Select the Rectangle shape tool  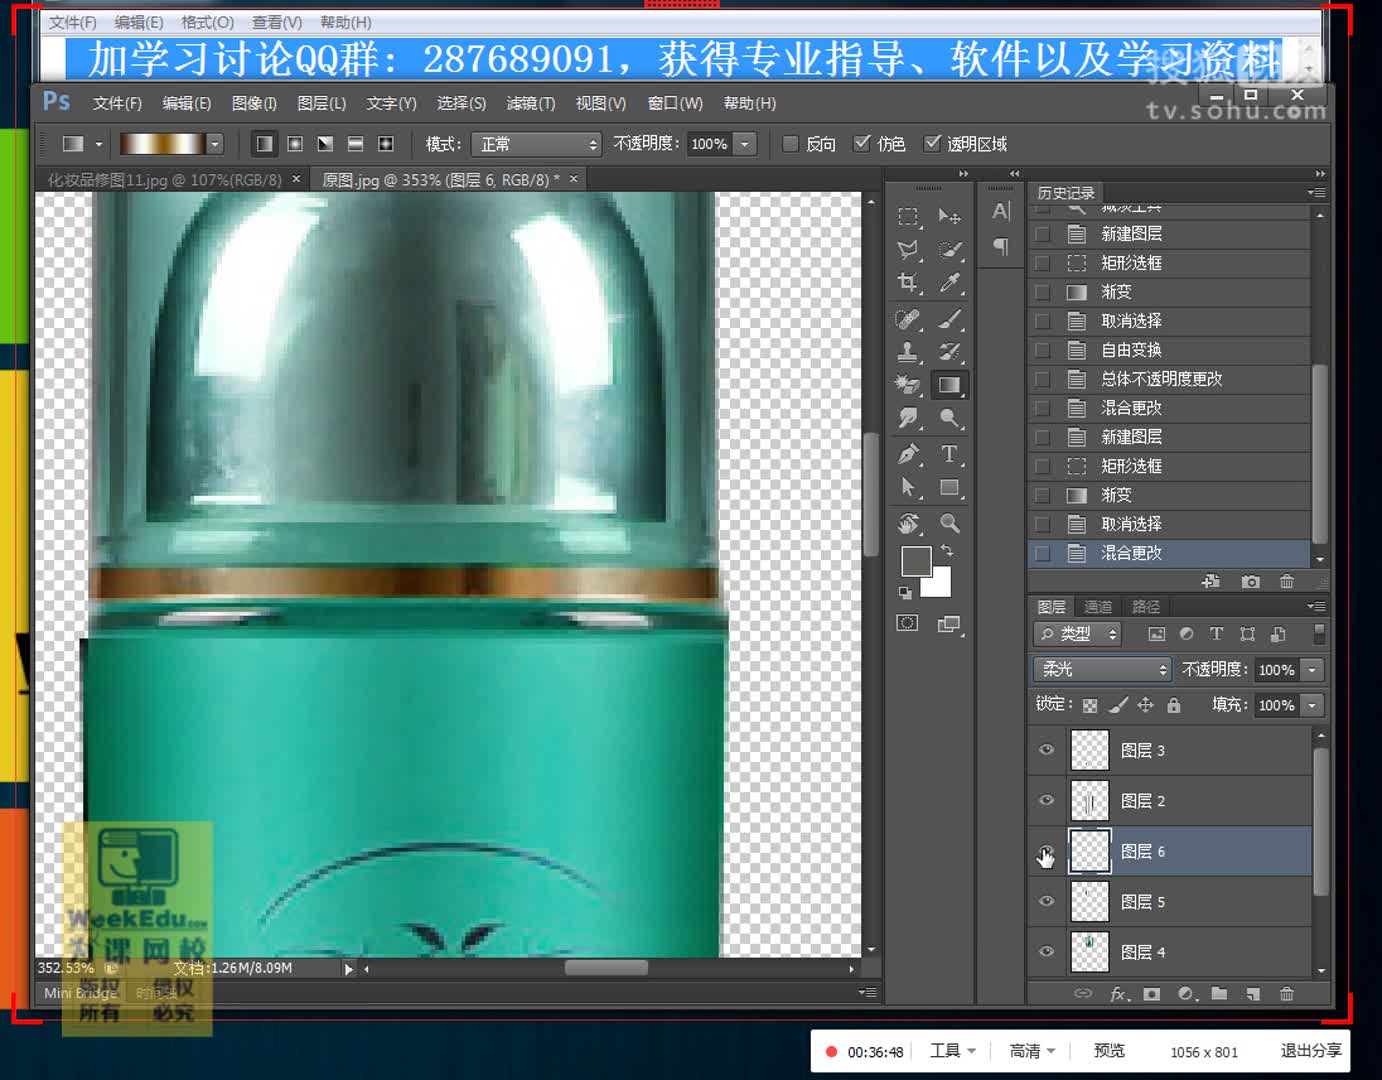[949, 488]
